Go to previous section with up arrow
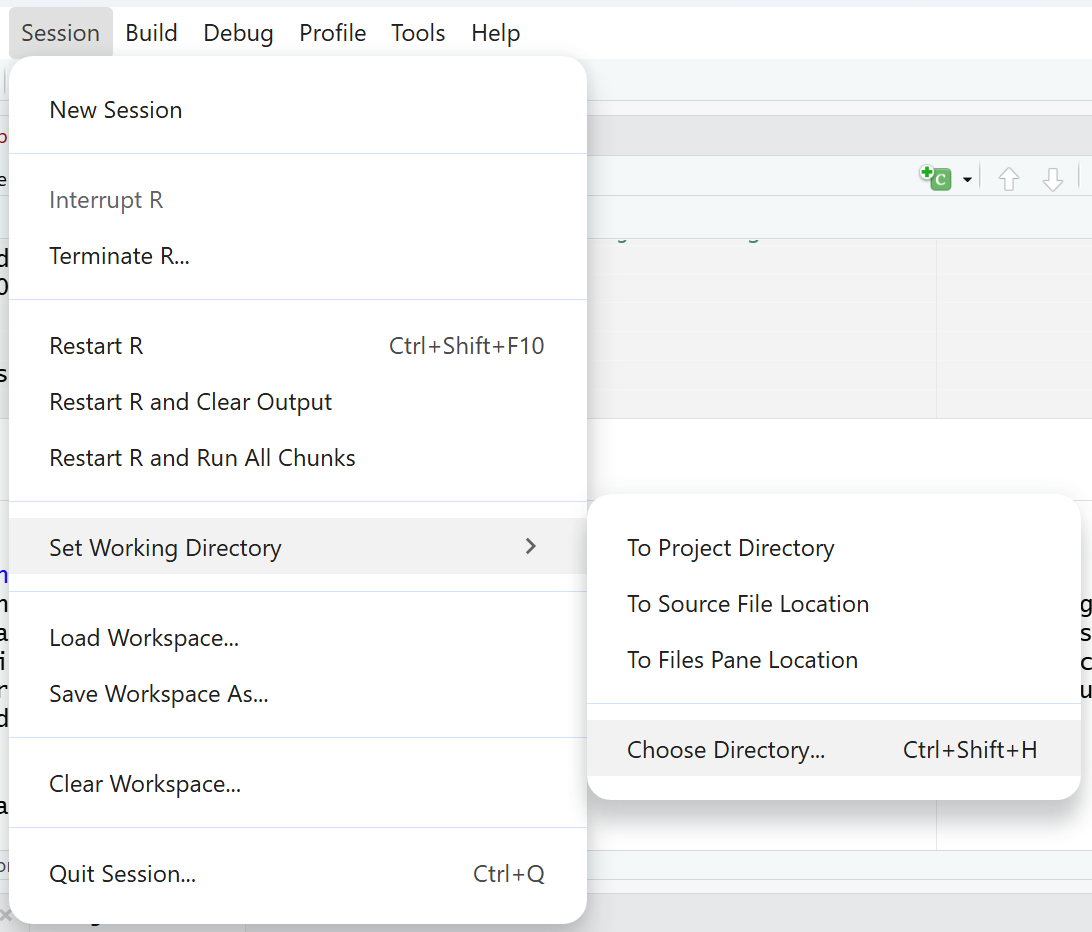Screen dimensions: 1092x932 coord(1008,179)
